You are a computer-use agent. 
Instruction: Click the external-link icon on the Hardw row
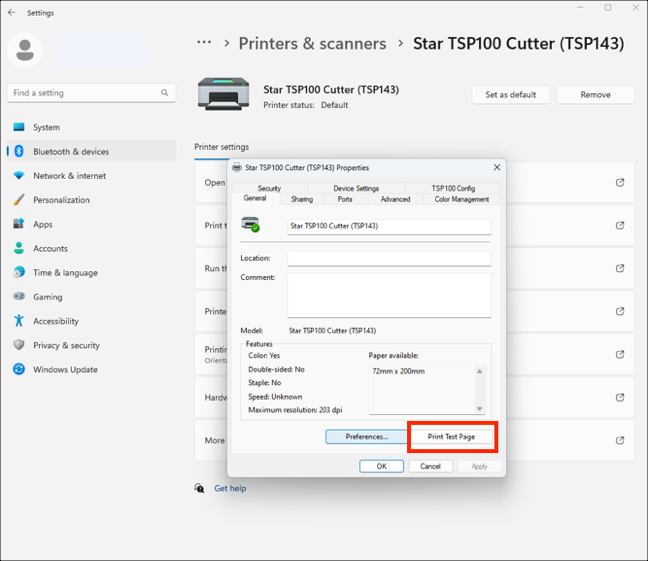(x=619, y=397)
